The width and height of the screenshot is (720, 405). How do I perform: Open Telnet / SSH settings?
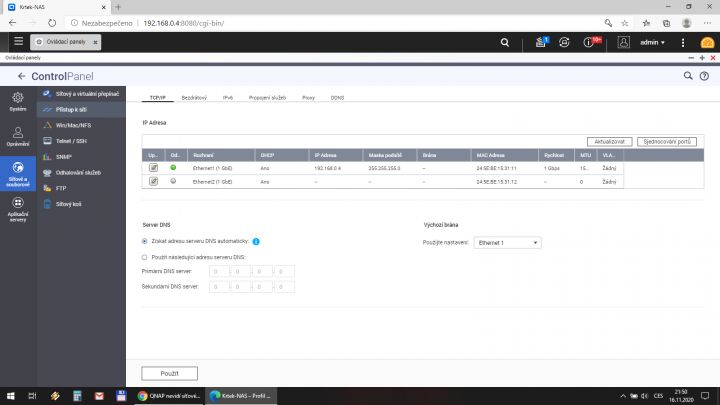pos(81,141)
